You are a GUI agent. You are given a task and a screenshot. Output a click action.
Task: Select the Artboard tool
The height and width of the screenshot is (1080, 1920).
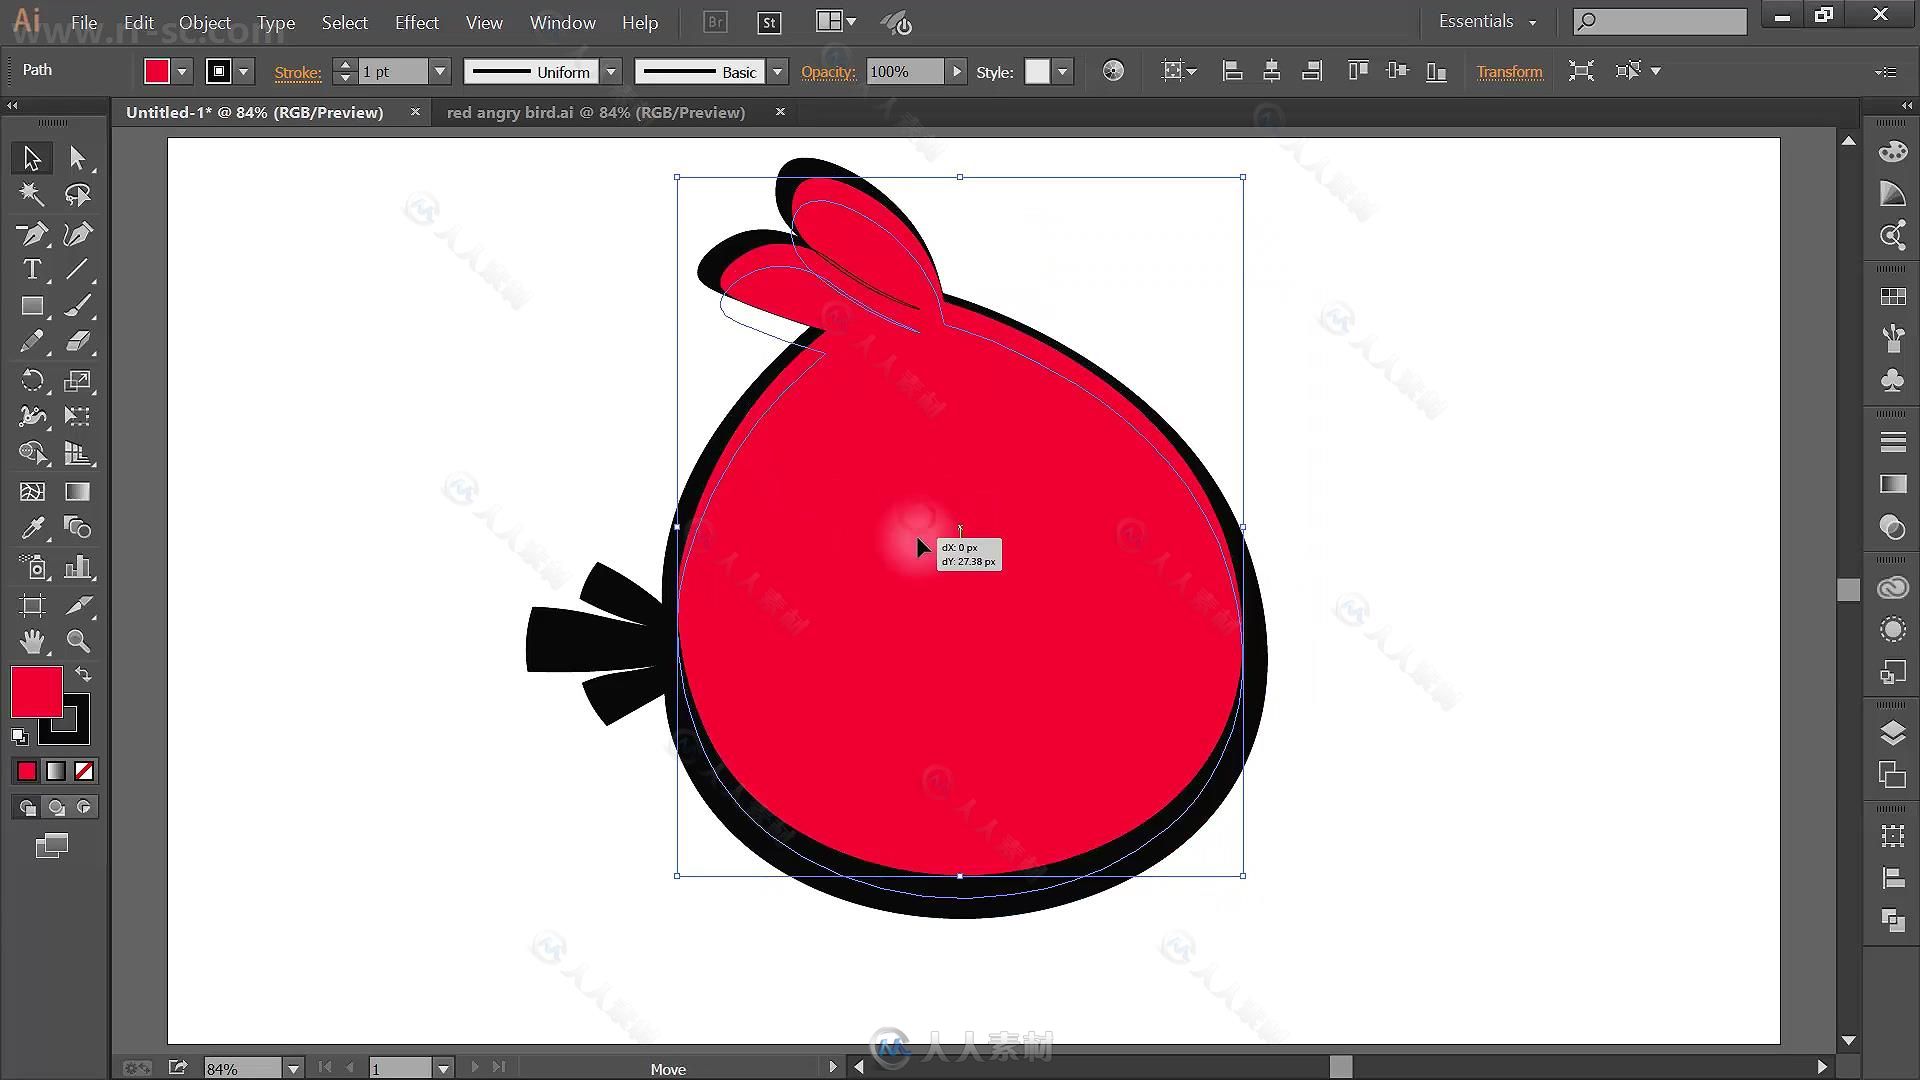32,605
